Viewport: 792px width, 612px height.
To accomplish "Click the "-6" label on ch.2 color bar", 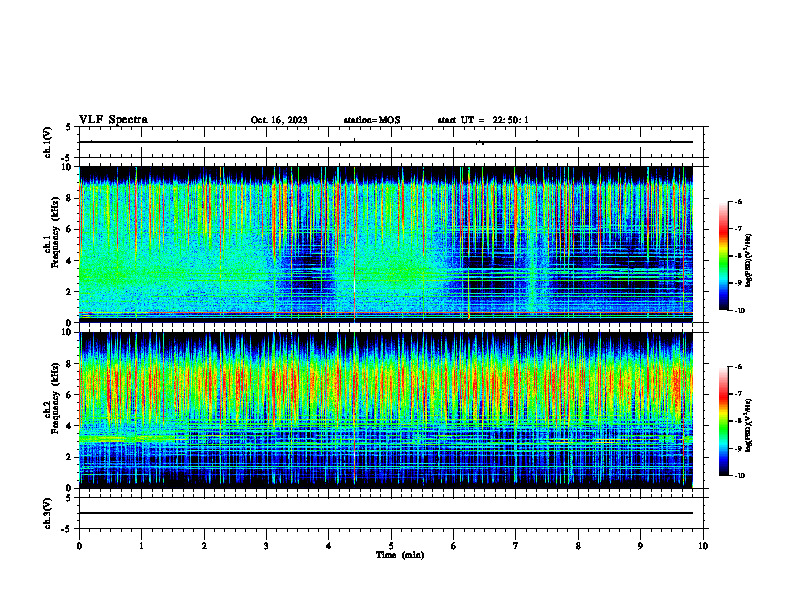I will pyautogui.click(x=738, y=367).
